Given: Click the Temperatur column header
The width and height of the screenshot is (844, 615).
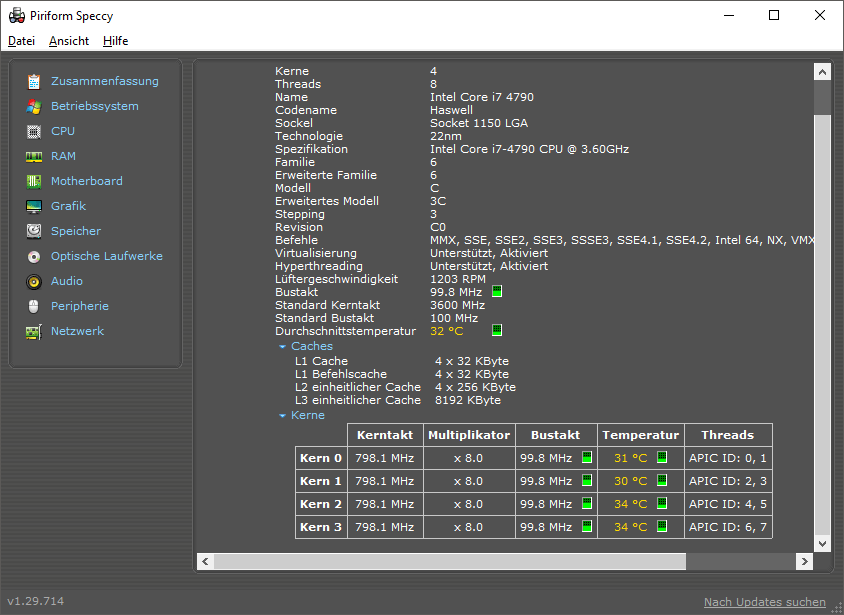Looking at the screenshot, I should click(x=641, y=435).
